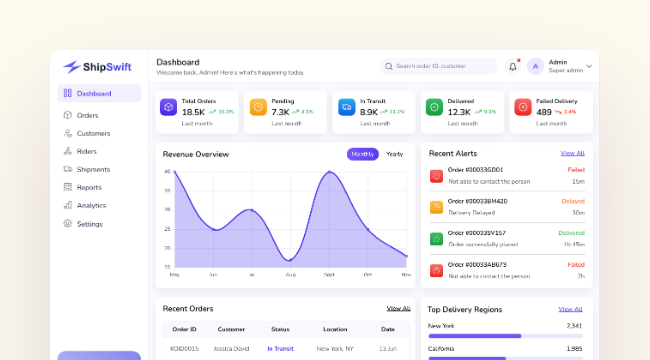650x360 pixels.
Task: Click the red Failed Delivery icon
Action: pyautogui.click(x=523, y=107)
